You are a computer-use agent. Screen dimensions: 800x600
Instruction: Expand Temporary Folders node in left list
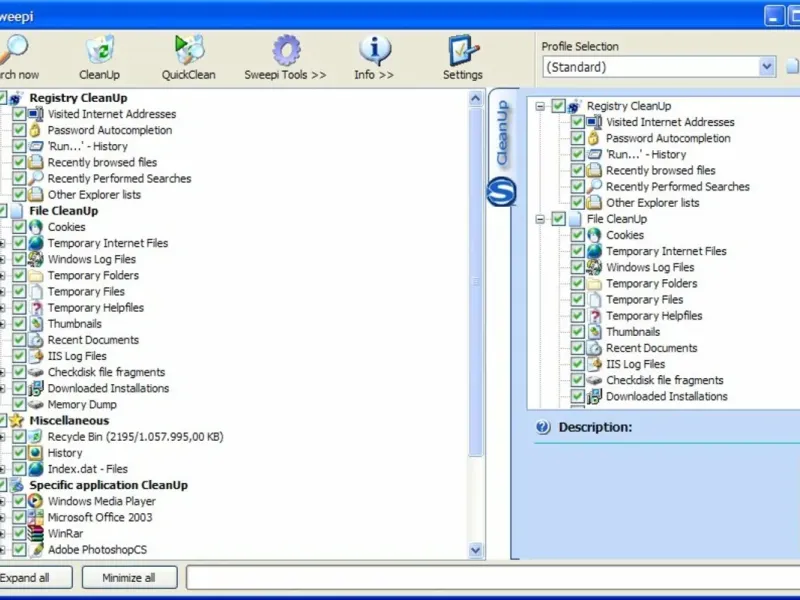click(x=2, y=276)
